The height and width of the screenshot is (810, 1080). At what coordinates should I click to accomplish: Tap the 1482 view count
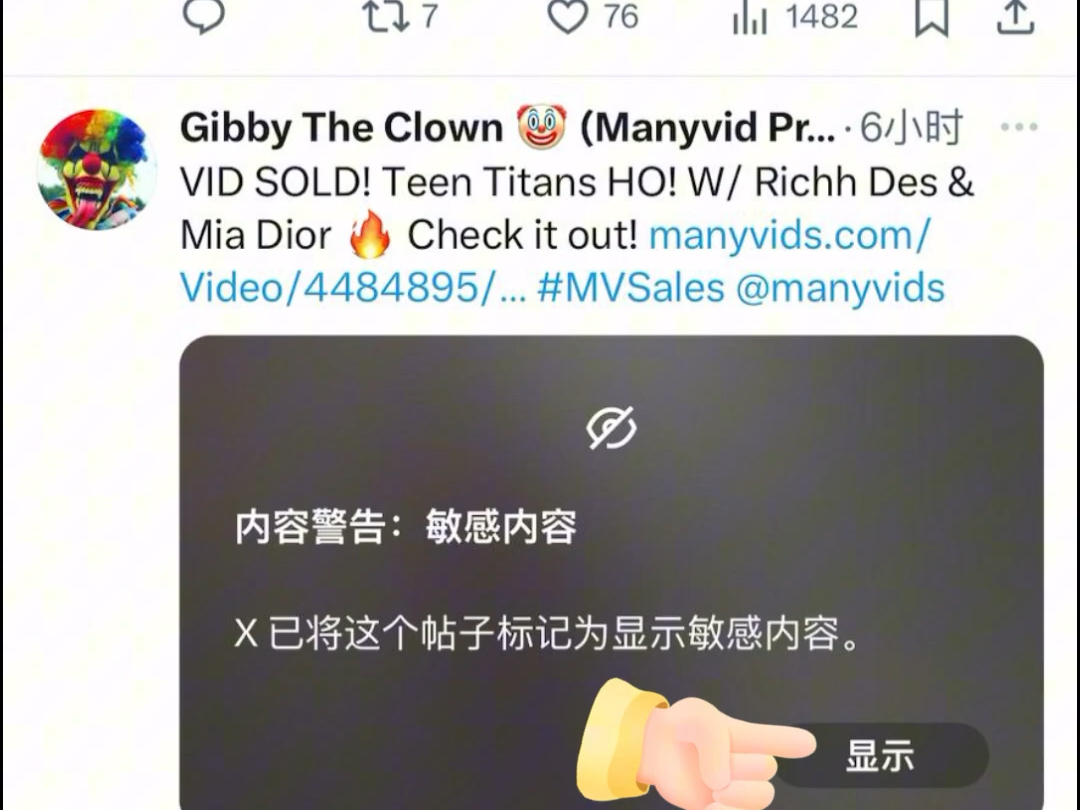822,15
